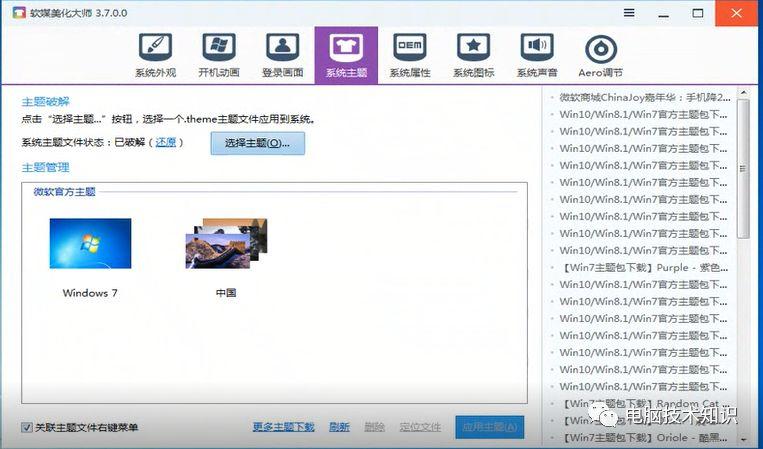Click the 删除 link
This screenshot has width=763, height=449.
tap(374, 427)
